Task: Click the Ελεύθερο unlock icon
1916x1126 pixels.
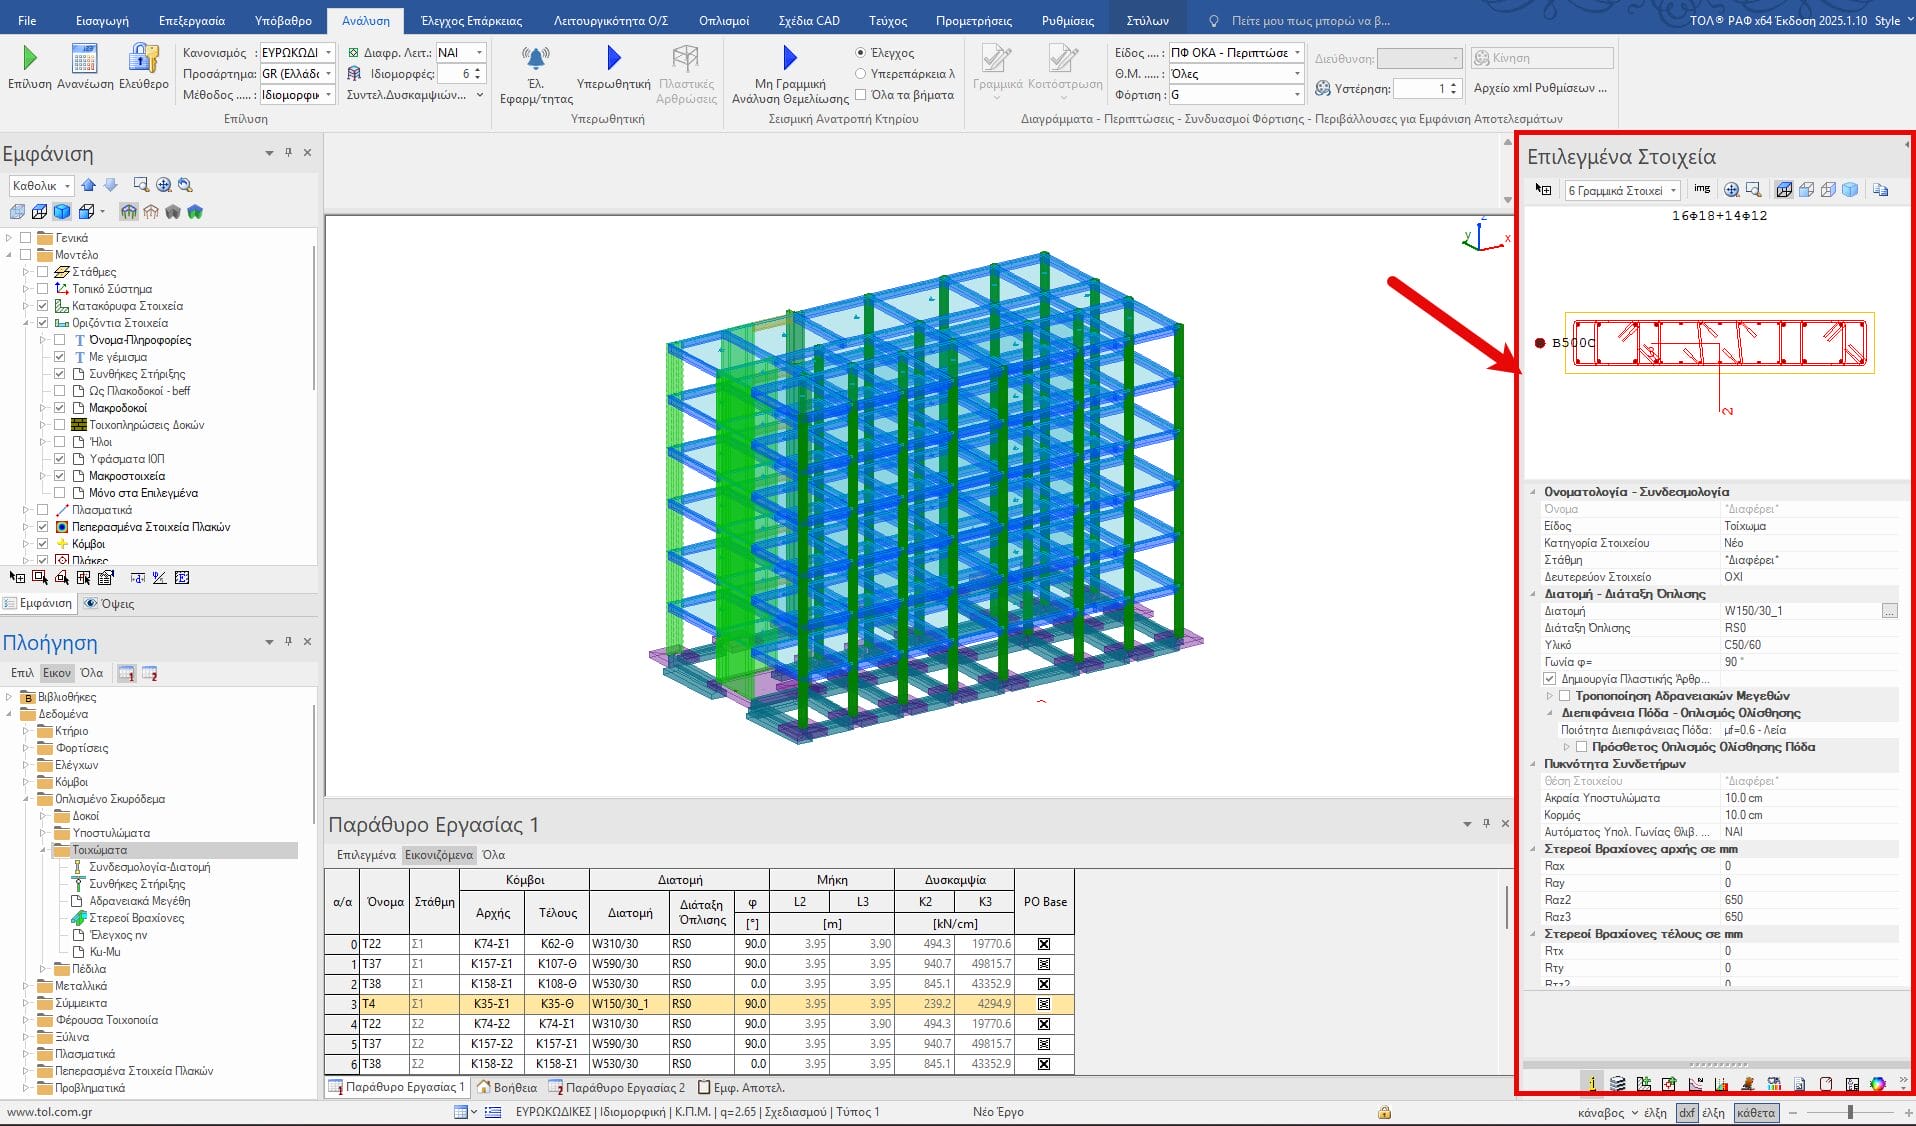Action: 144,58
